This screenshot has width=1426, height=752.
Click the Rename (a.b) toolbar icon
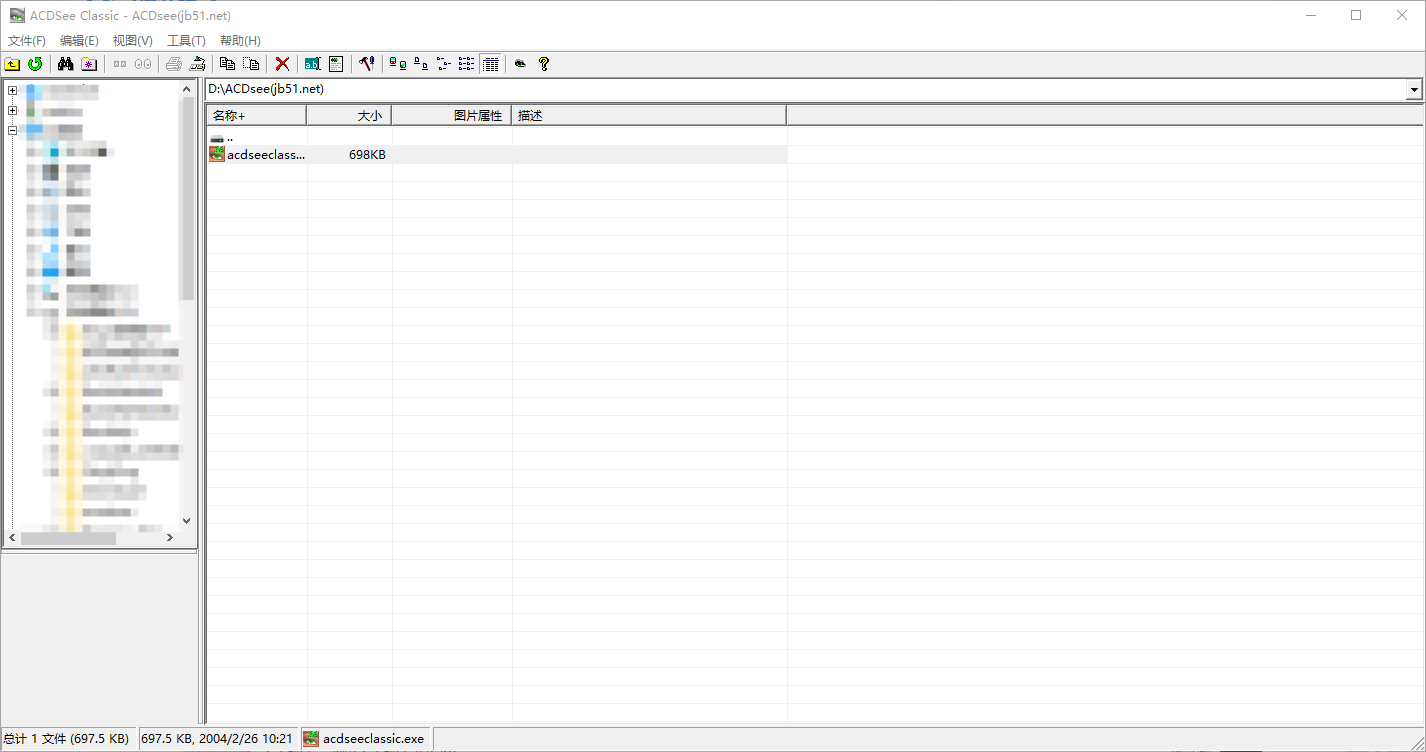point(312,64)
